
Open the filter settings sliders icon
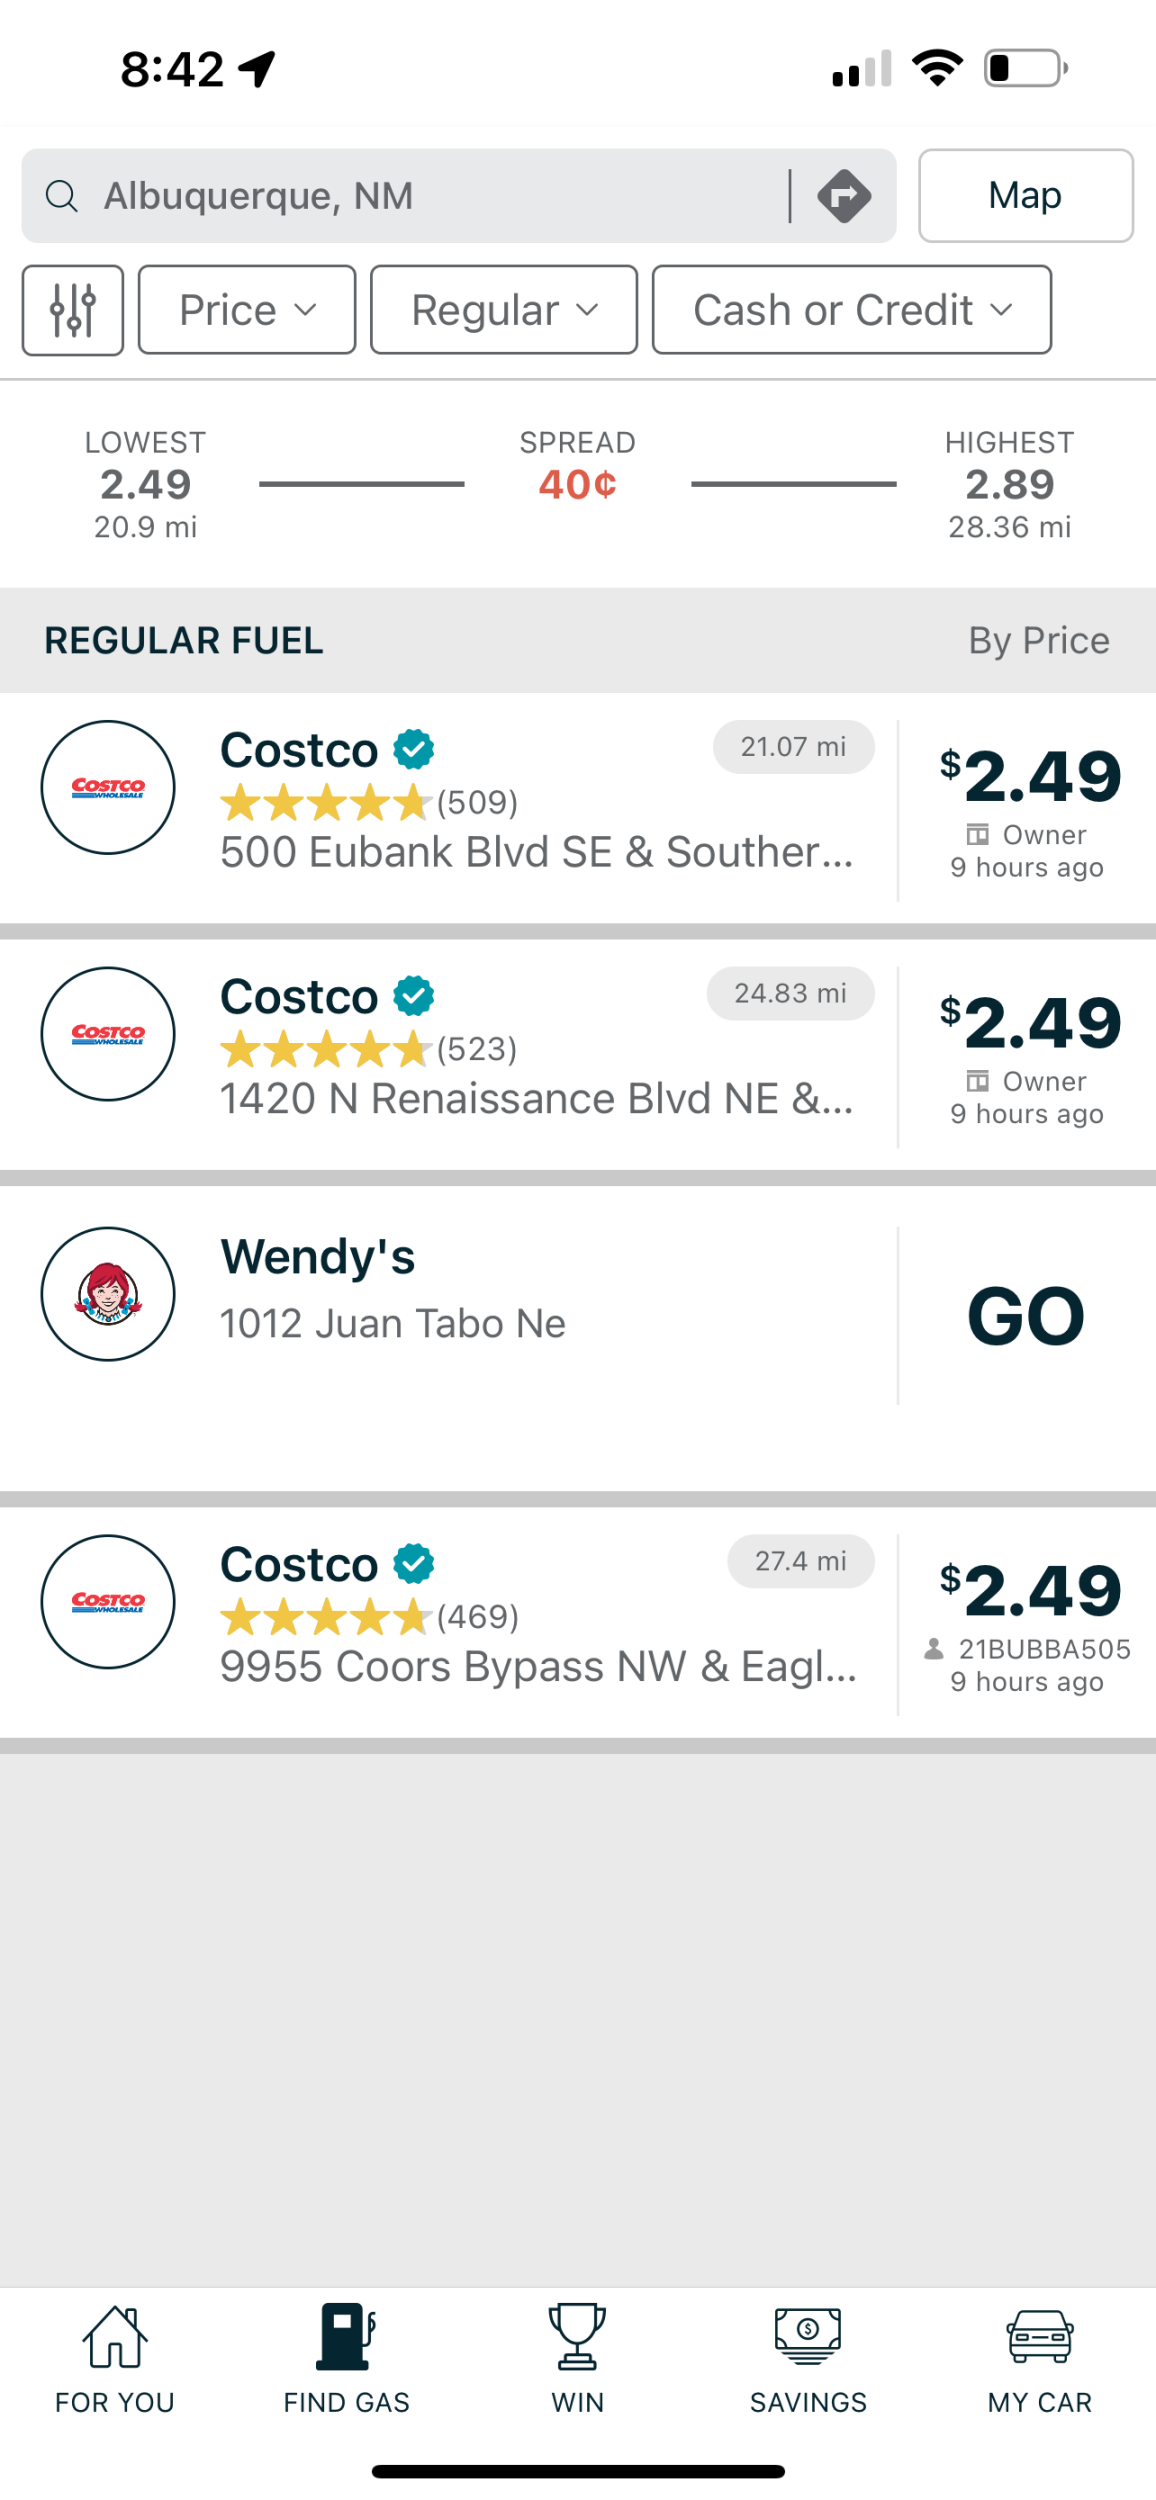(x=73, y=310)
